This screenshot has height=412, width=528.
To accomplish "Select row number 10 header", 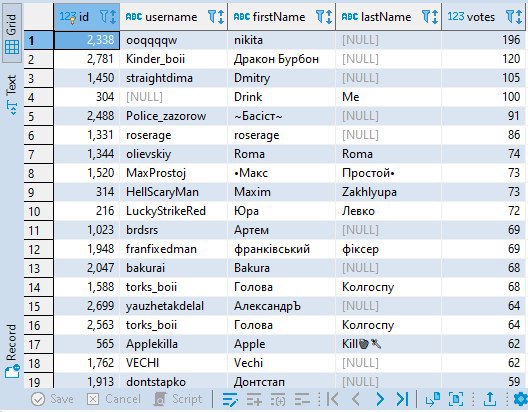I will pyautogui.click(x=38, y=211).
